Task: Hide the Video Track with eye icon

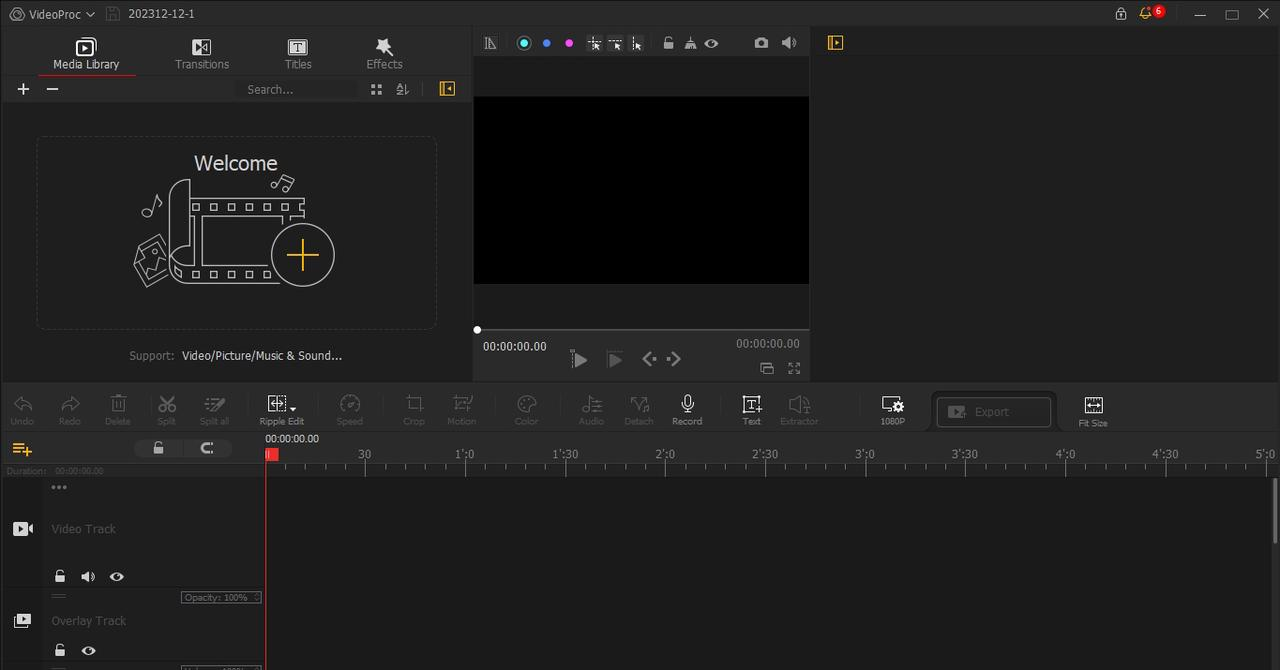Action: click(117, 577)
